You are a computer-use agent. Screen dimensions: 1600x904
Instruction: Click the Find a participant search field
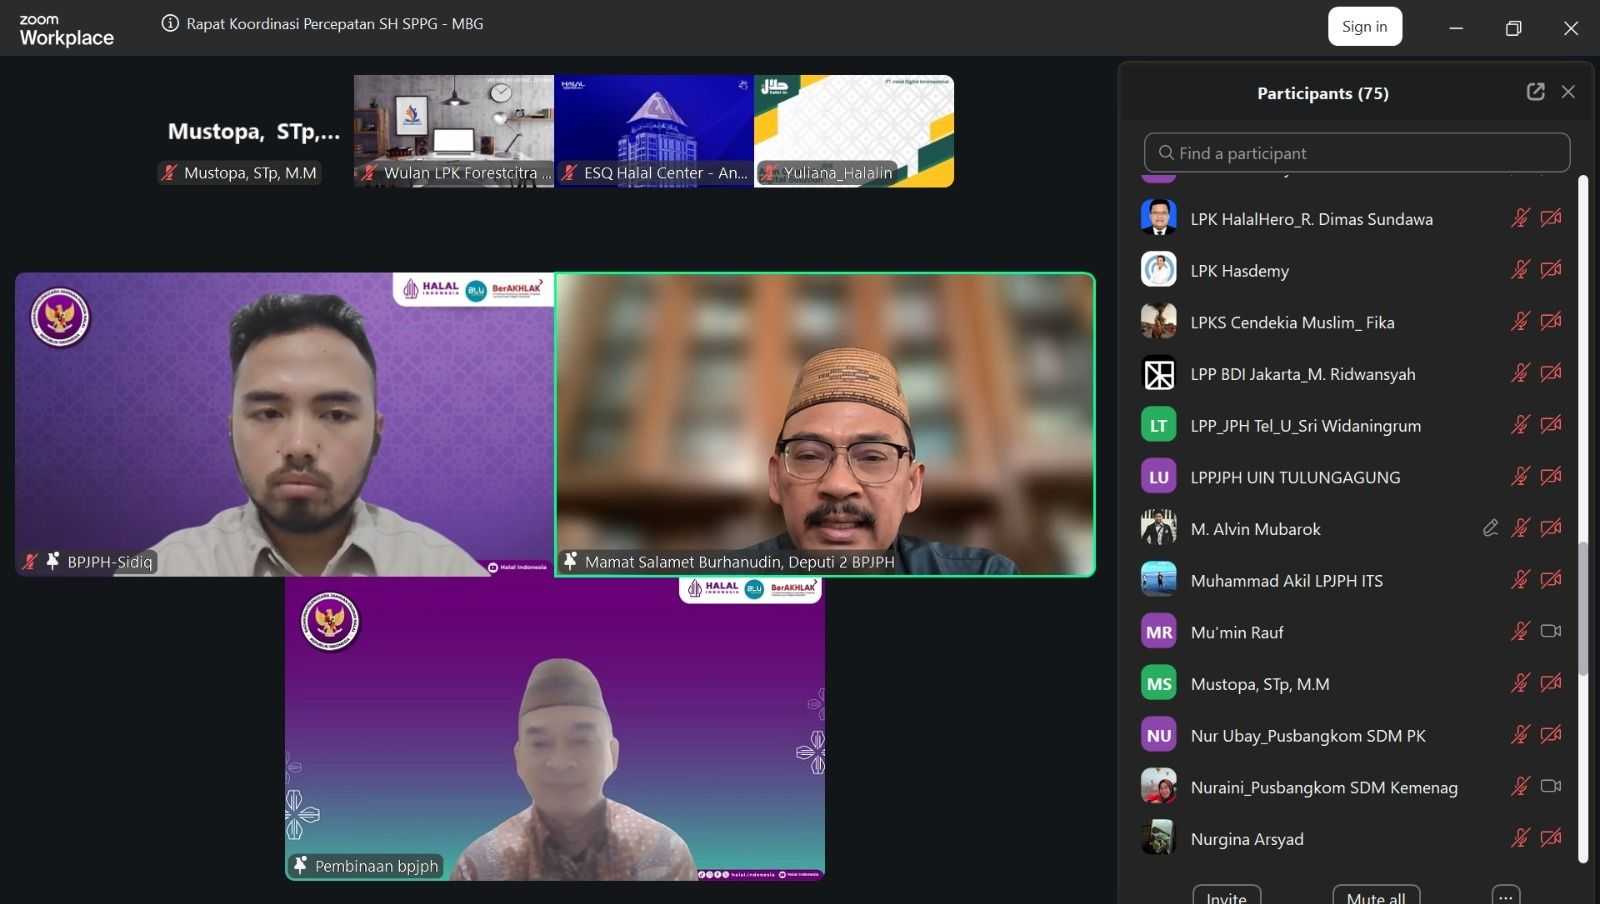click(1356, 153)
